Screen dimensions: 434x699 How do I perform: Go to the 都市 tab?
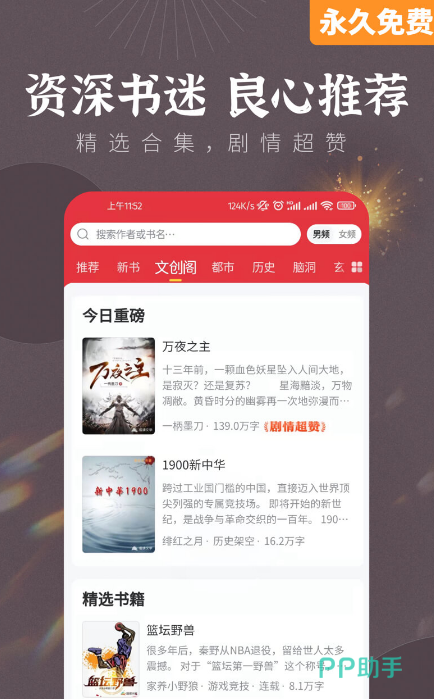click(223, 267)
